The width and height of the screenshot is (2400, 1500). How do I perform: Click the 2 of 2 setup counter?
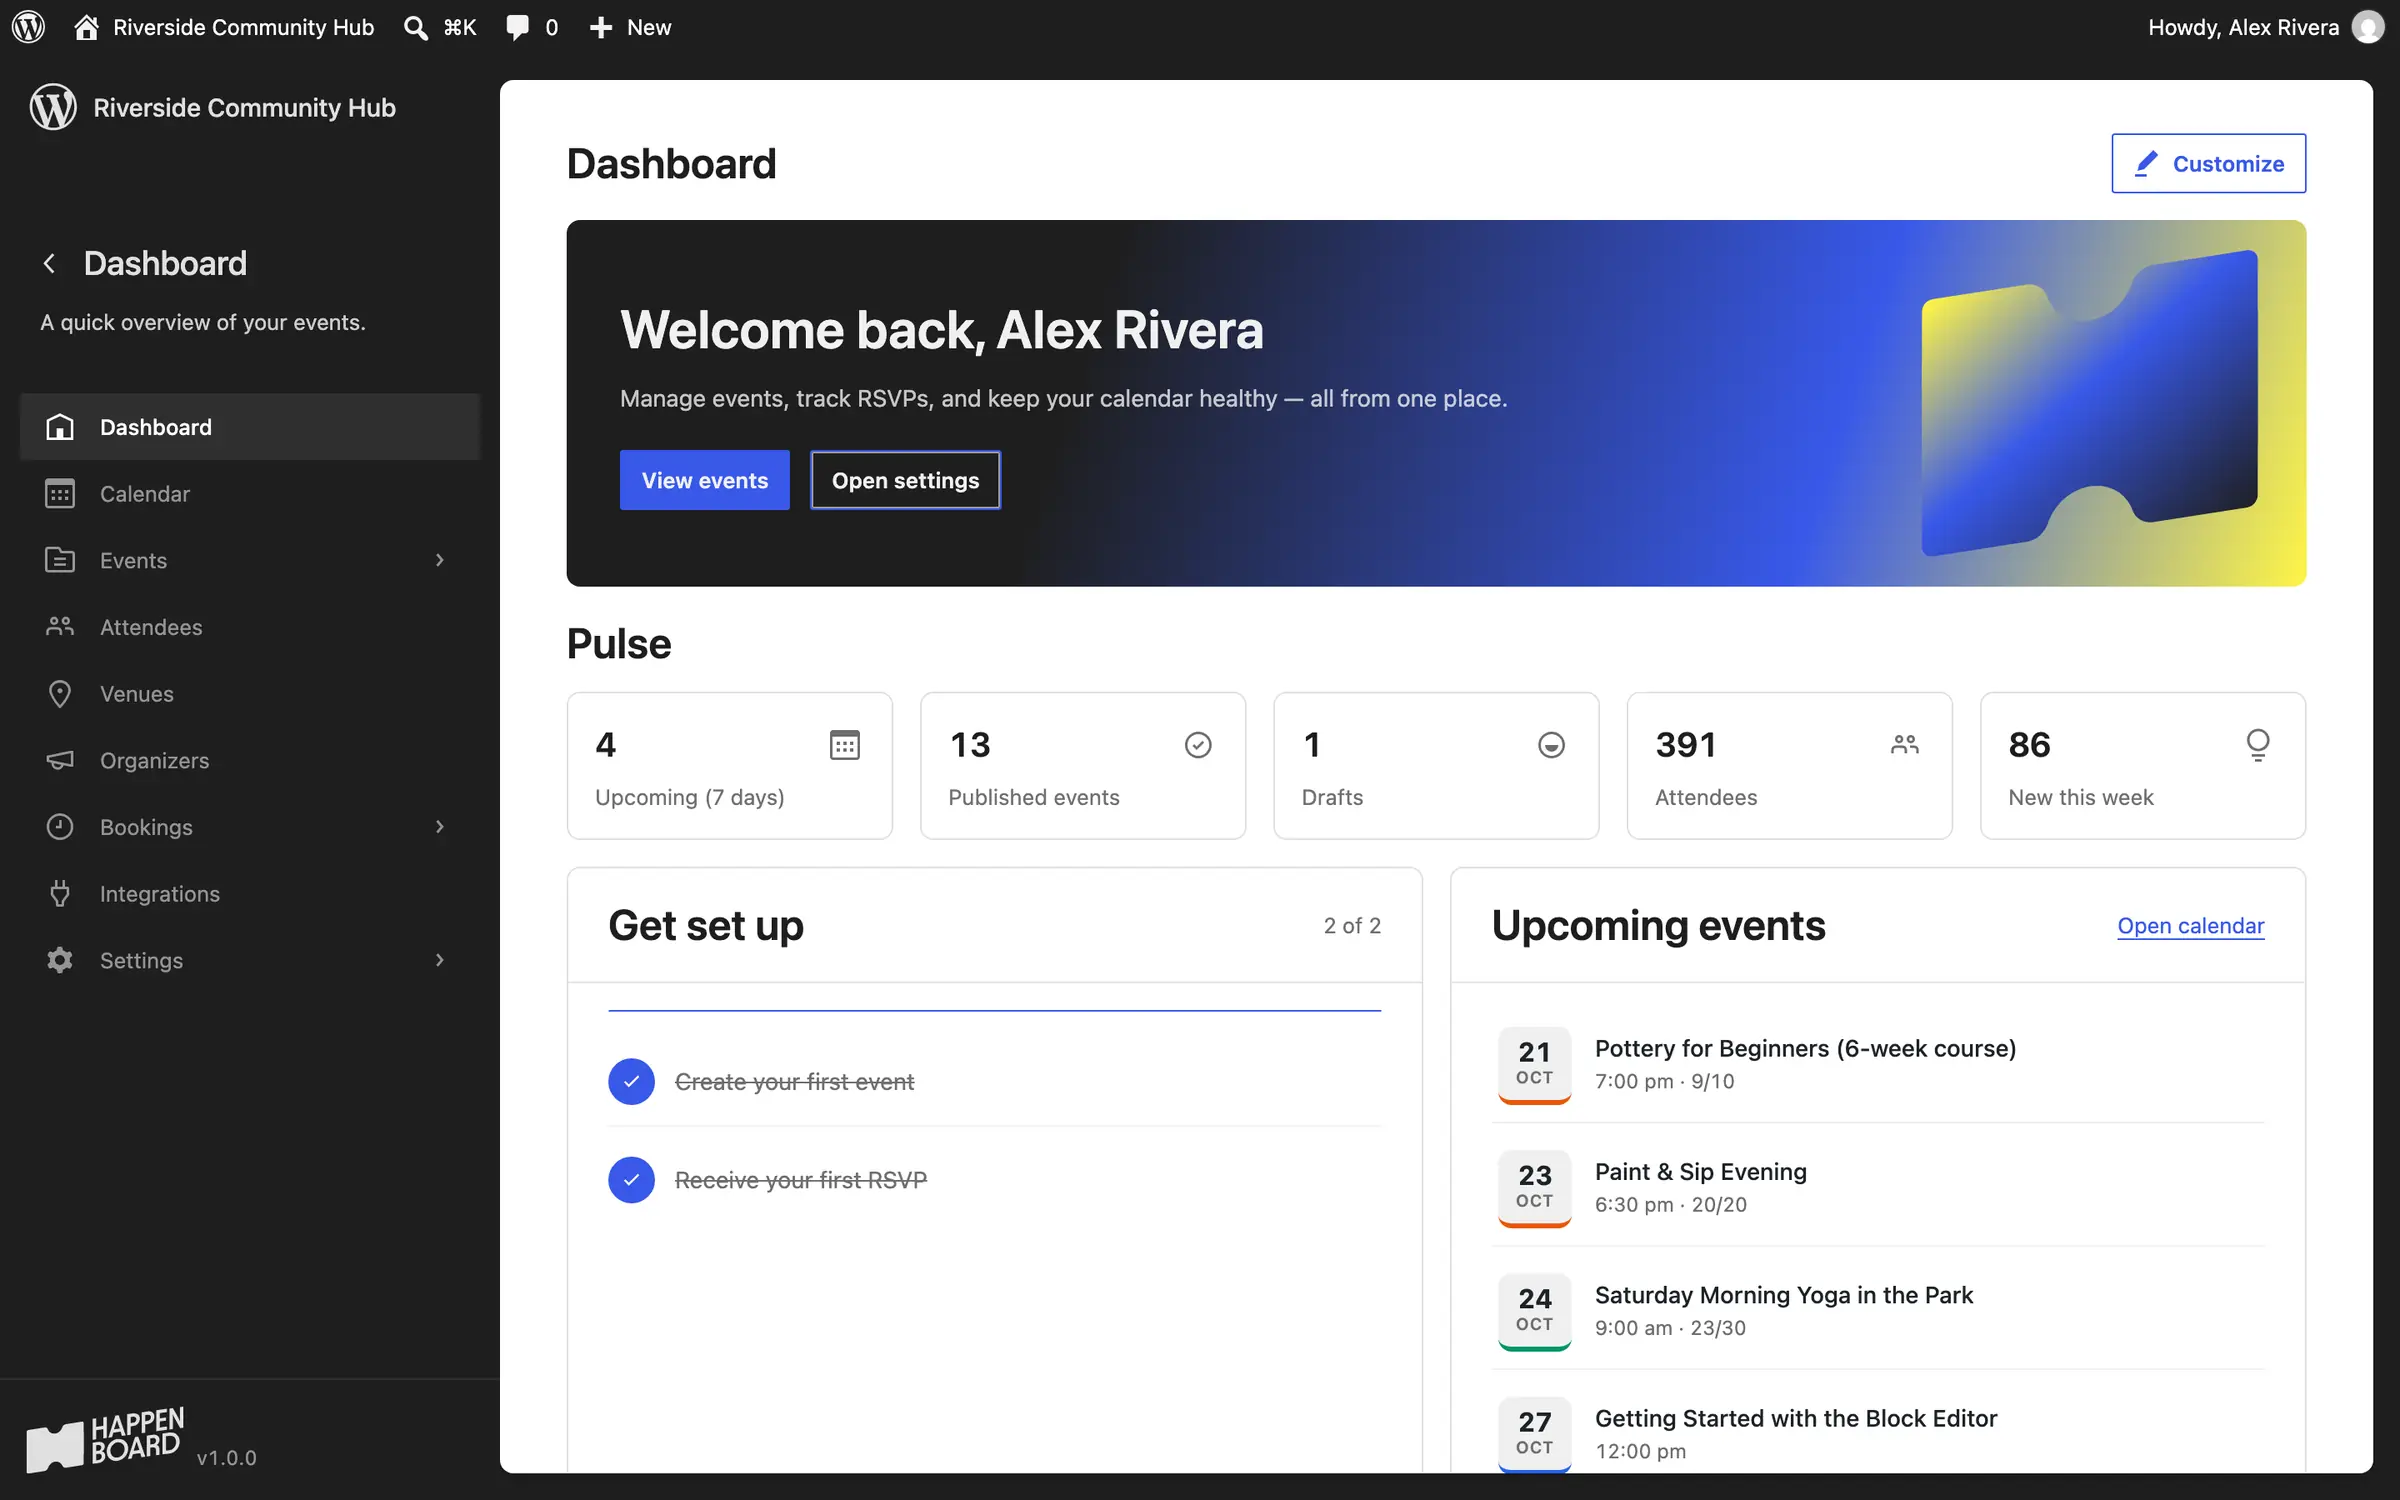click(x=1352, y=926)
